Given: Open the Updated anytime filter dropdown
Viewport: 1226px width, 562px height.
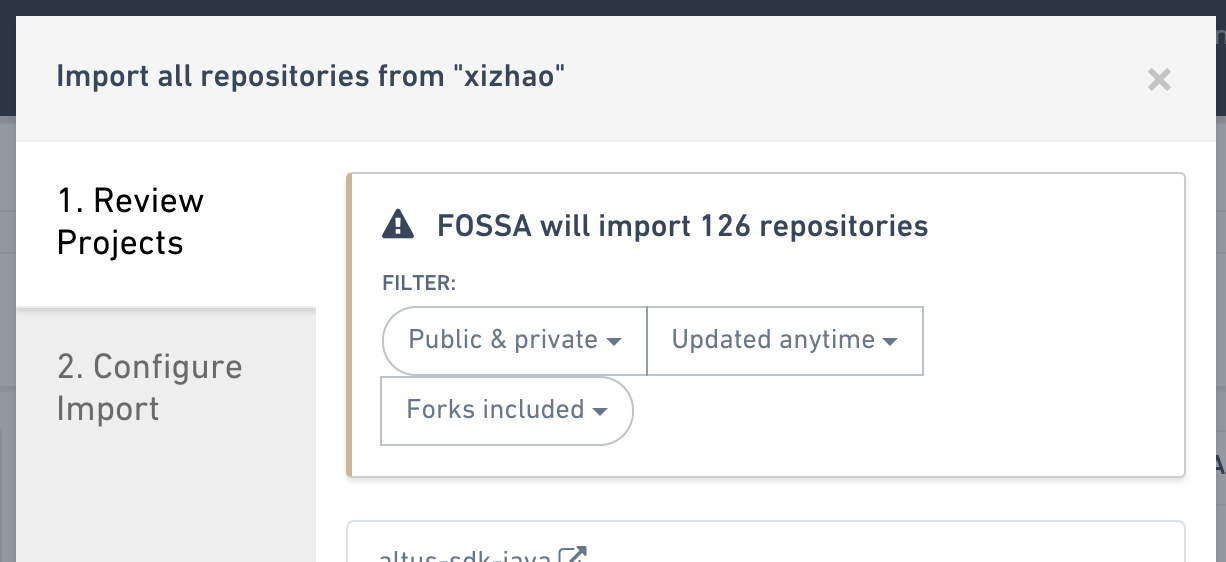Looking at the screenshot, I should pyautogui.click(x=784, y=340).
